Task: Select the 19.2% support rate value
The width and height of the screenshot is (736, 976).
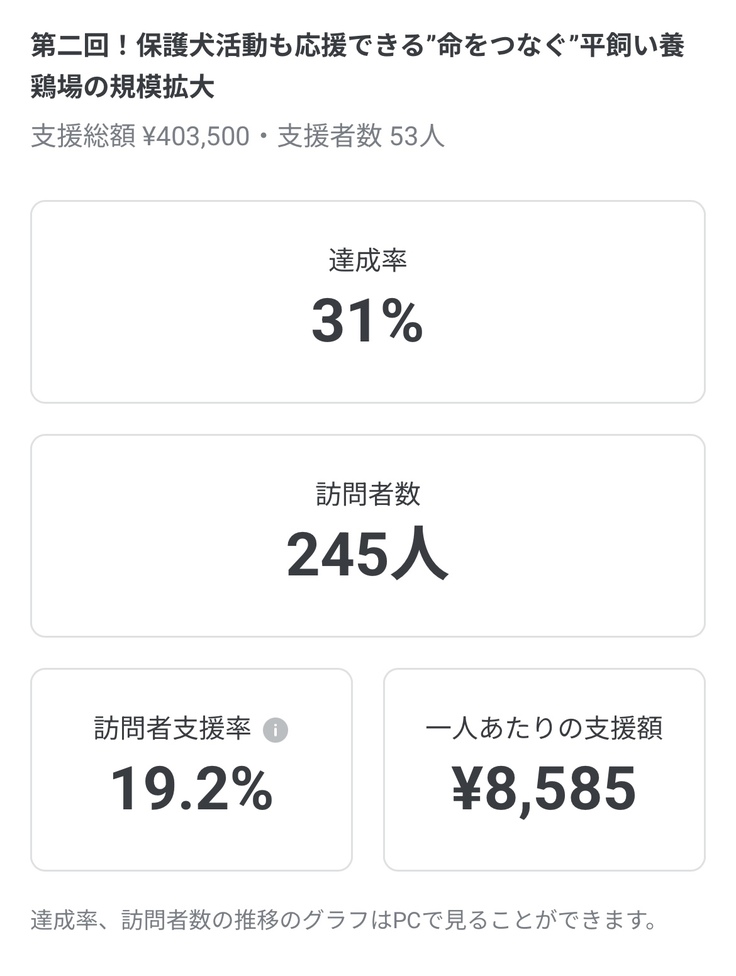Action: click(191, 789)
